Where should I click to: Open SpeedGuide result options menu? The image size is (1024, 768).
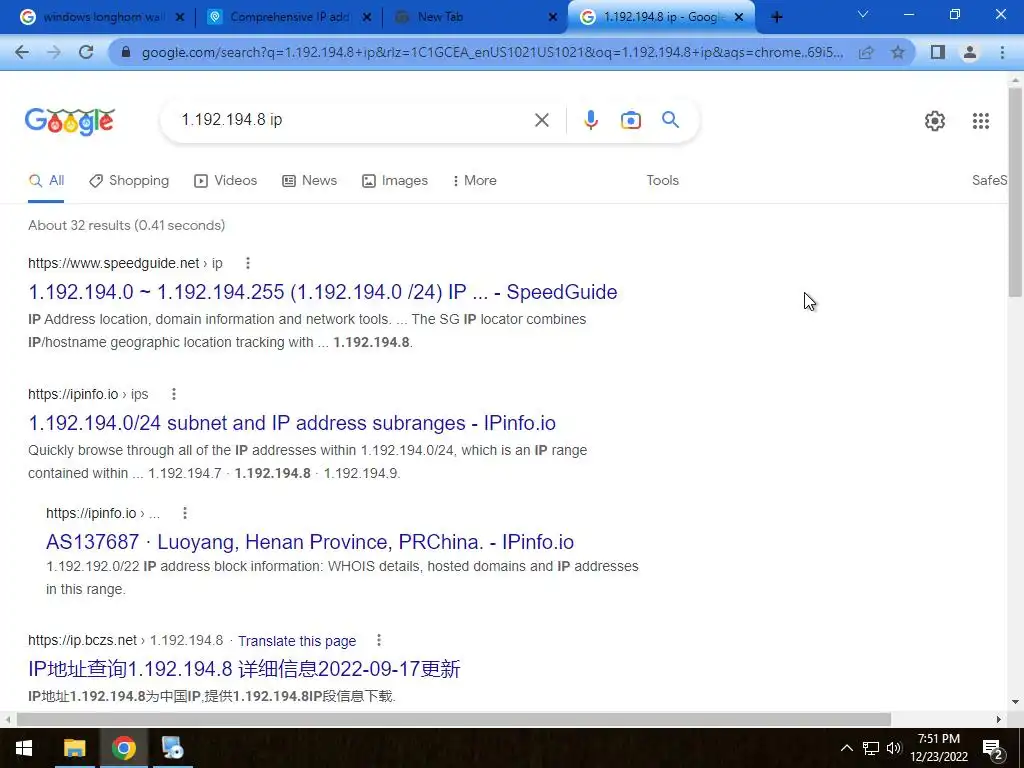click(248, 263)
